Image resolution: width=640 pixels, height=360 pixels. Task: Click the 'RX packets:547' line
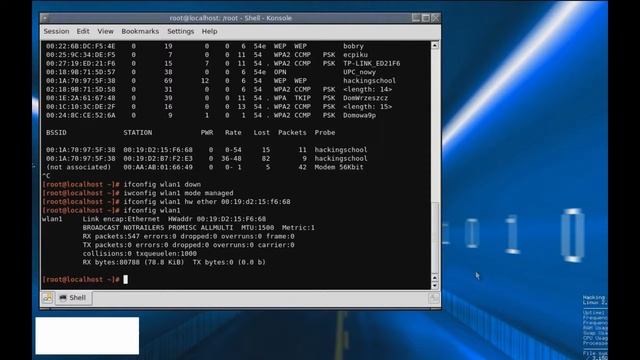tap(188, 236)
